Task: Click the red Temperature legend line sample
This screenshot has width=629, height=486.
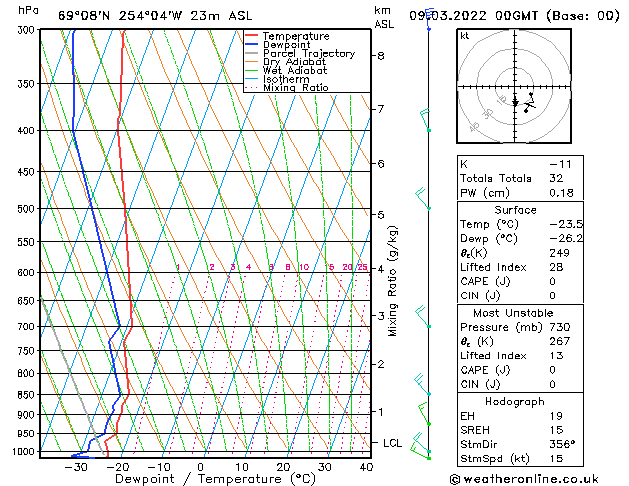Action: point(251,36)
